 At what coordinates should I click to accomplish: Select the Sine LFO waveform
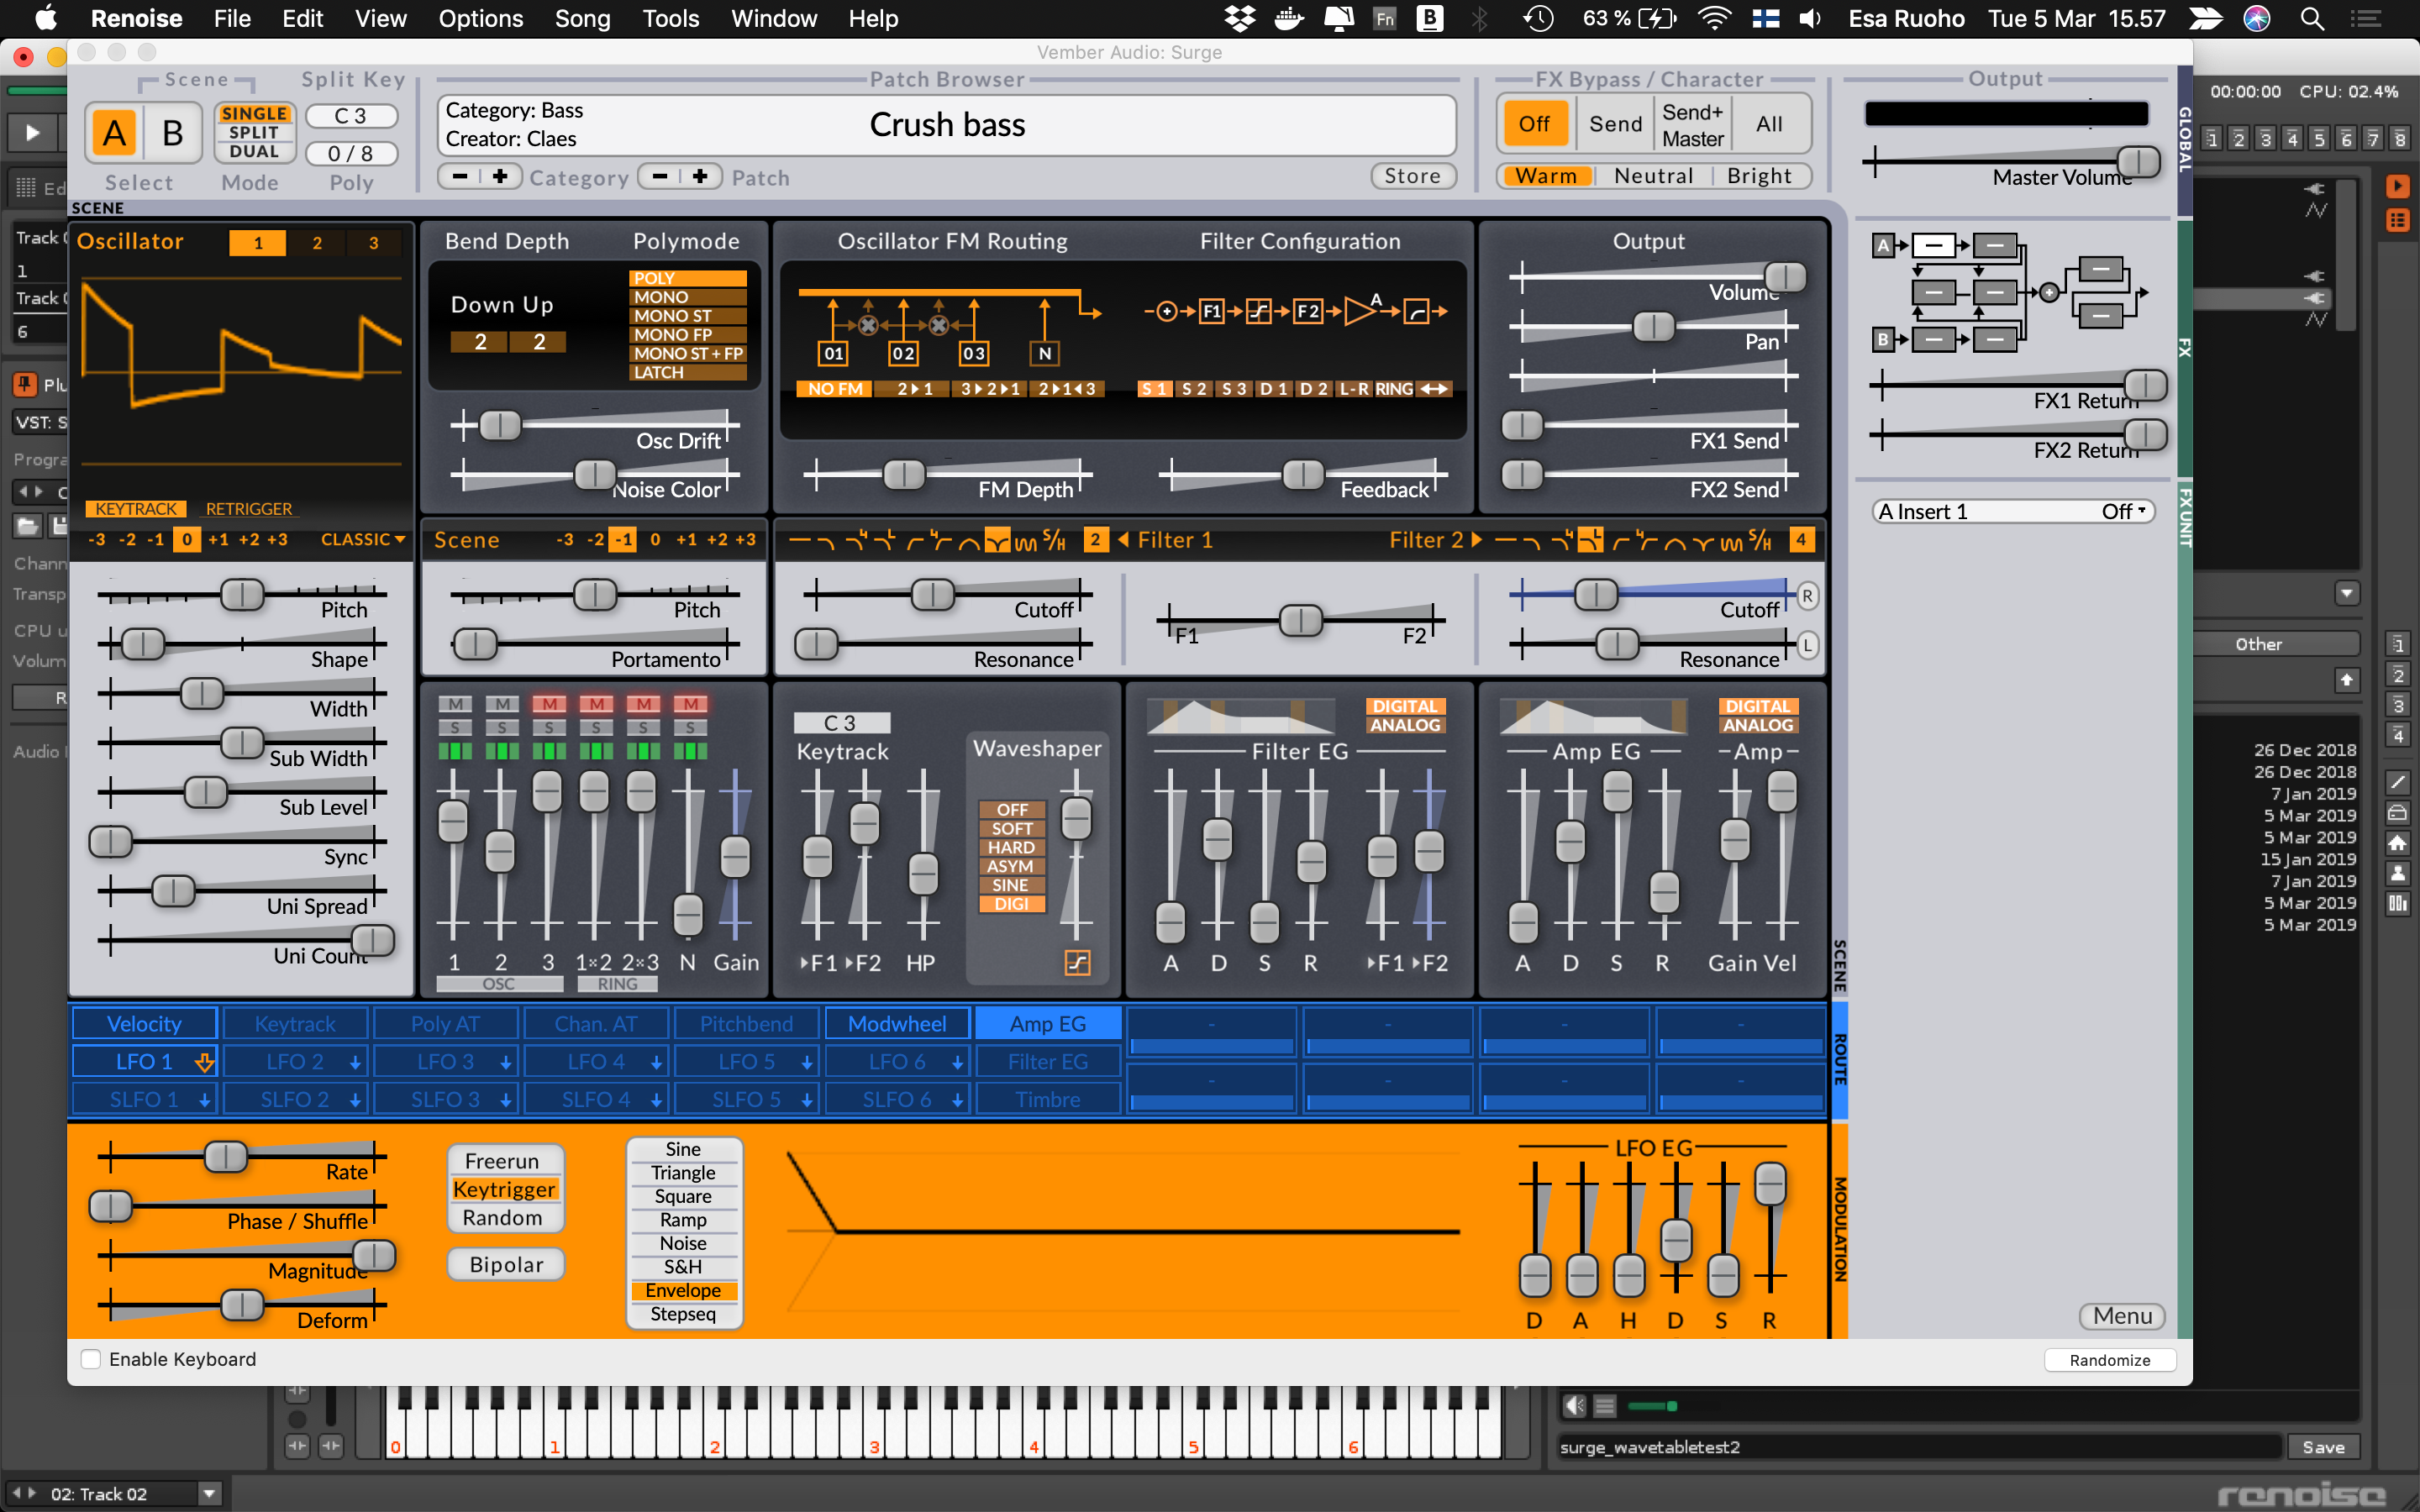point(683,1150)
